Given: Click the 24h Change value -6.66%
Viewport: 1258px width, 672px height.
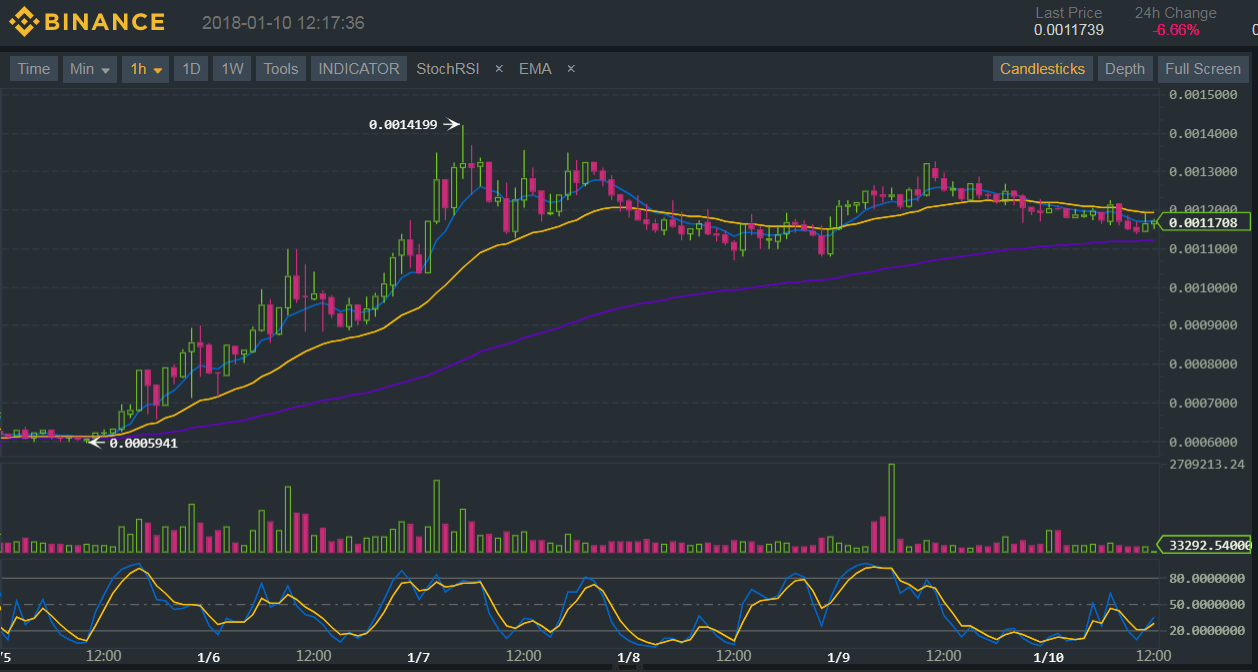Looking at the screenshot, I should point(1176,30).
